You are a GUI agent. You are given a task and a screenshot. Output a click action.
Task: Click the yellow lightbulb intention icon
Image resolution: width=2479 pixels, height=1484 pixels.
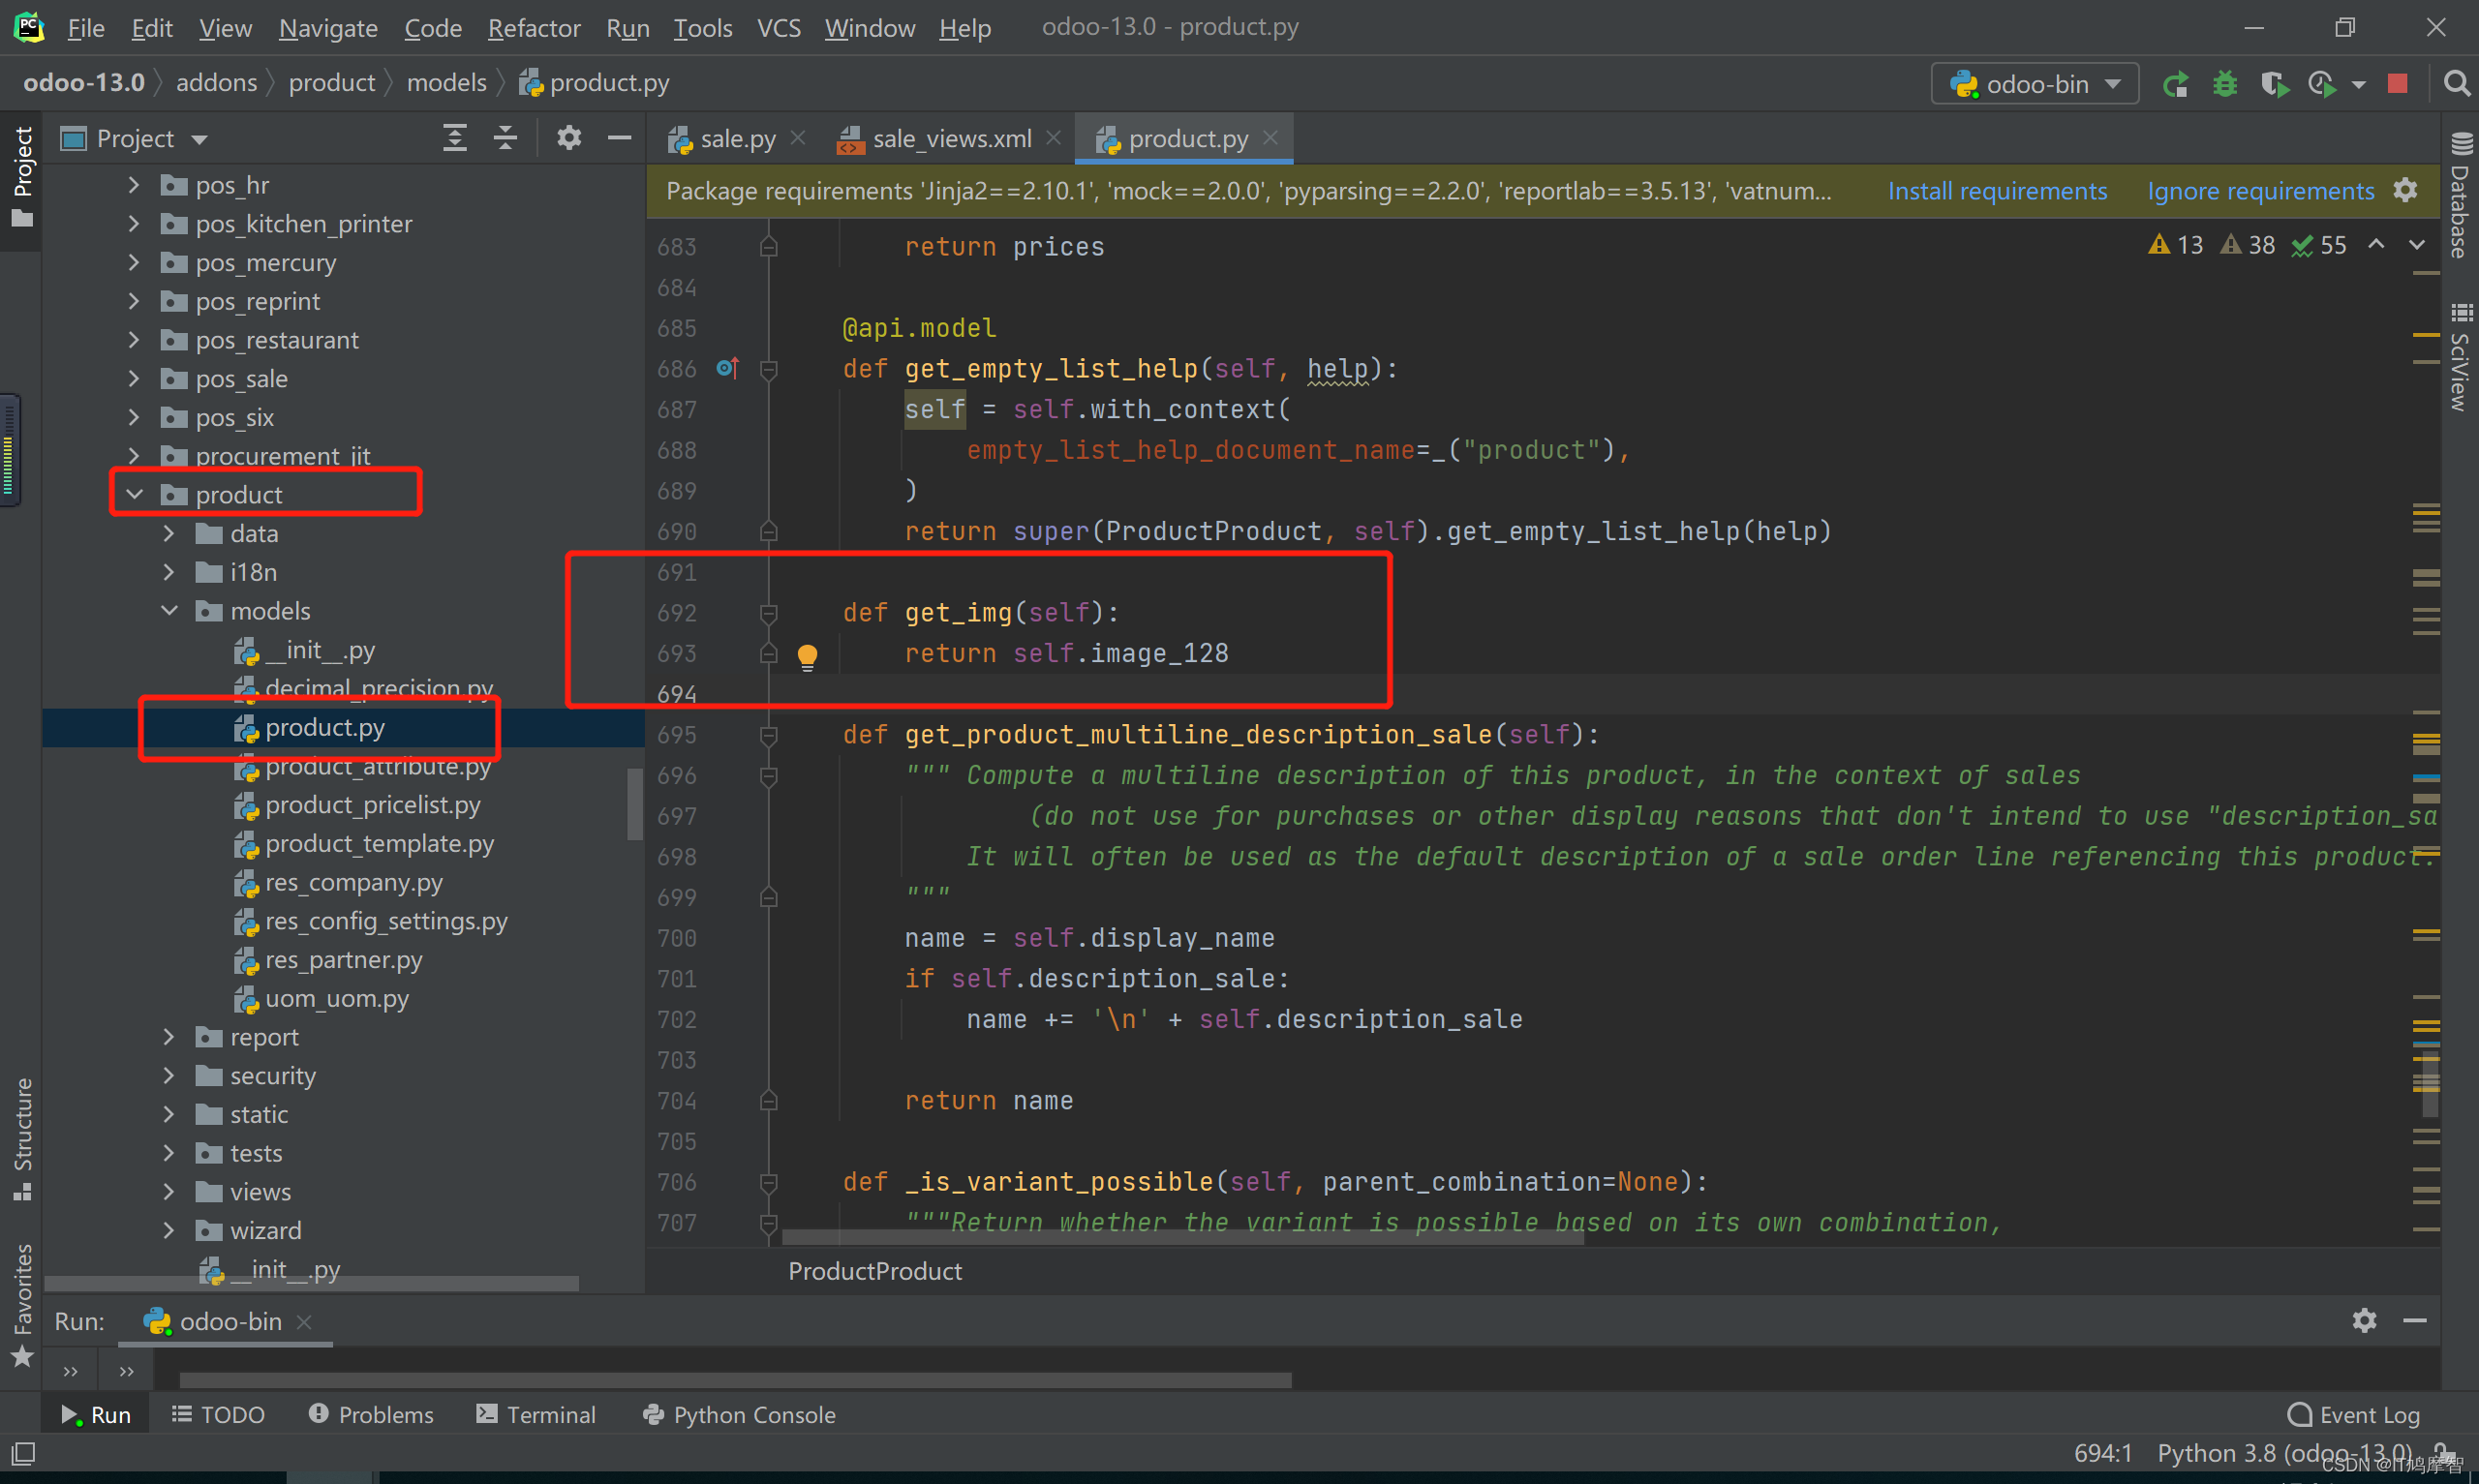point(807,656)
